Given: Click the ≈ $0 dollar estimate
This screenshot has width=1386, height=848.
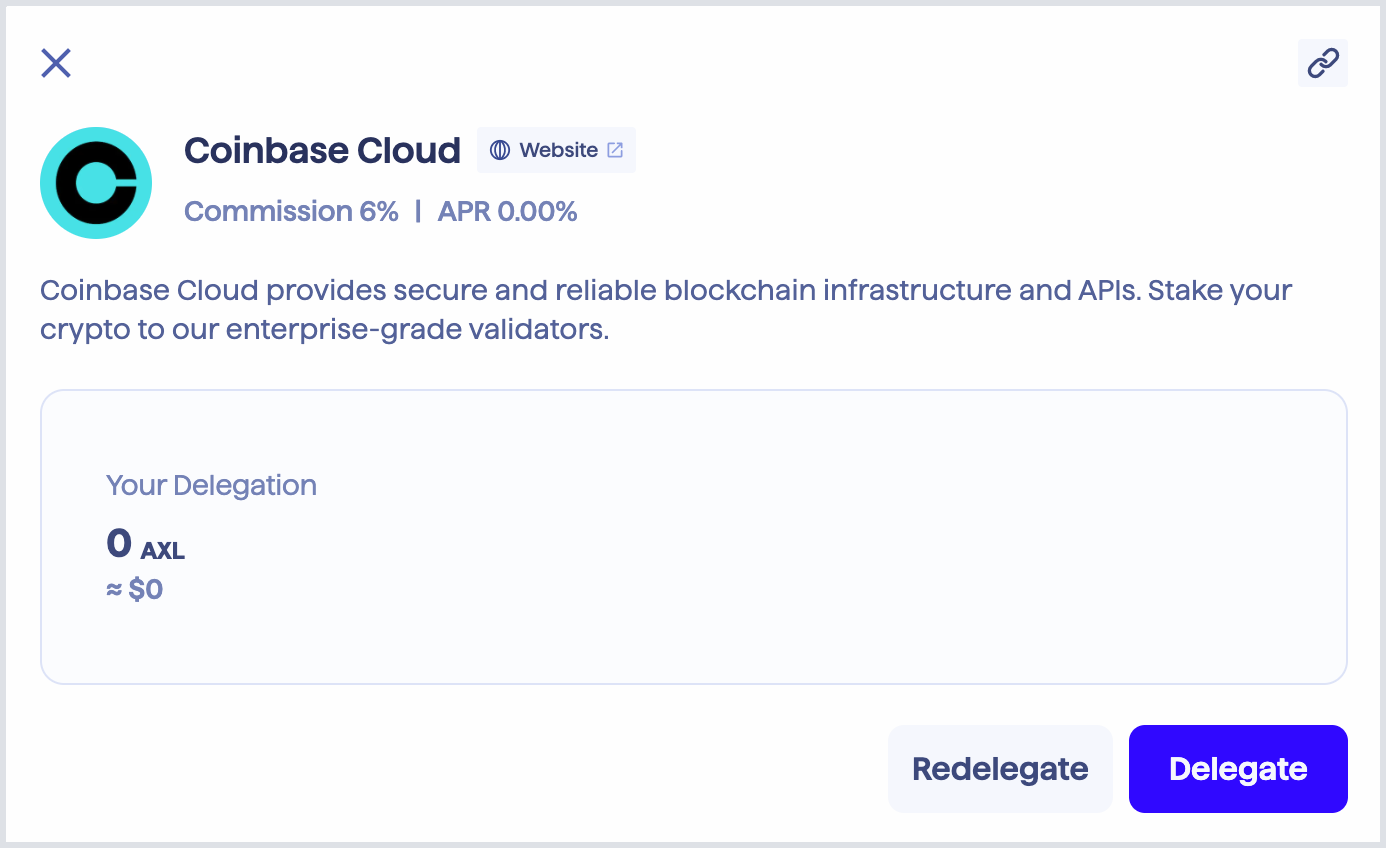Looking at the screenshot, I should [x=134, y=589].
